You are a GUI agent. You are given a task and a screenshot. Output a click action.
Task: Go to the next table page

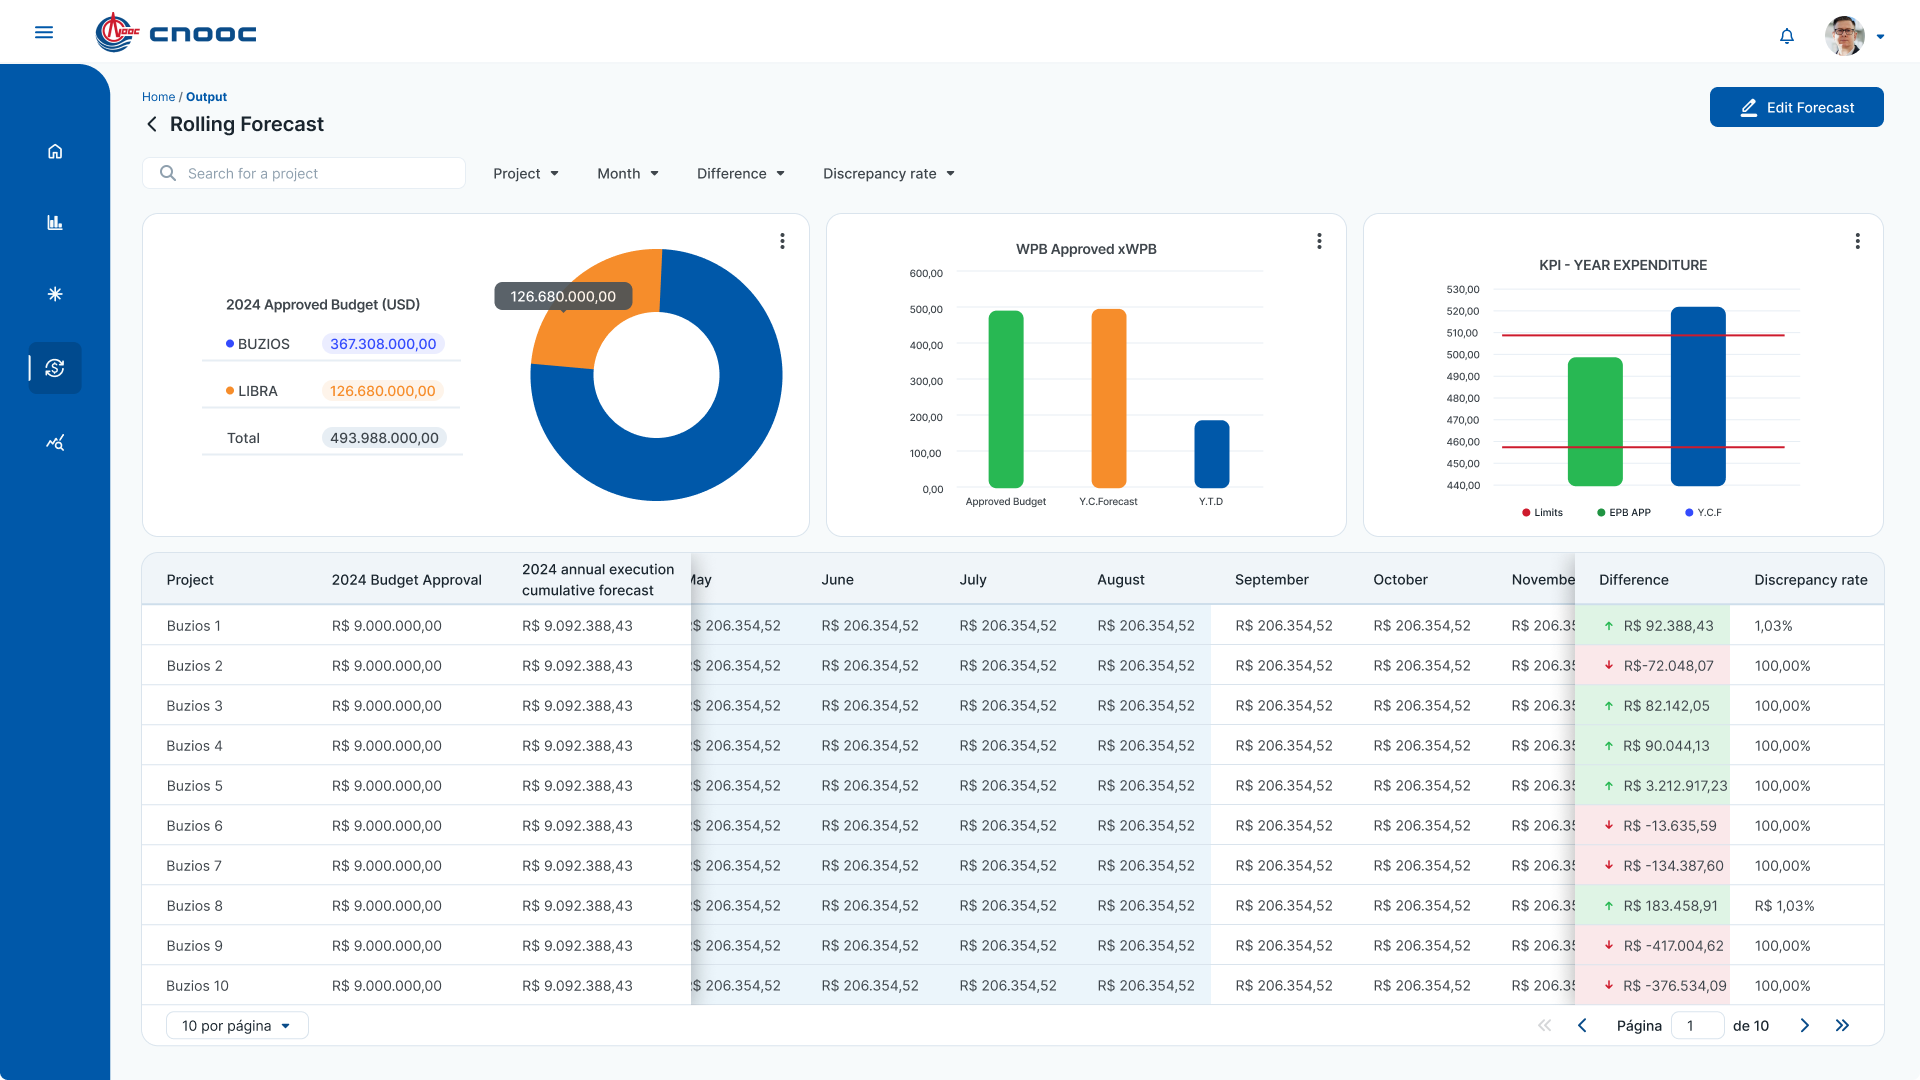(x=1805, y=1026)
